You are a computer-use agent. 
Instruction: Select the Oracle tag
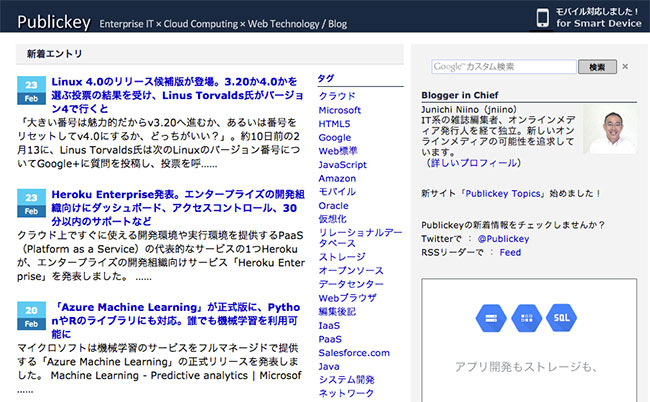[333, 206]
